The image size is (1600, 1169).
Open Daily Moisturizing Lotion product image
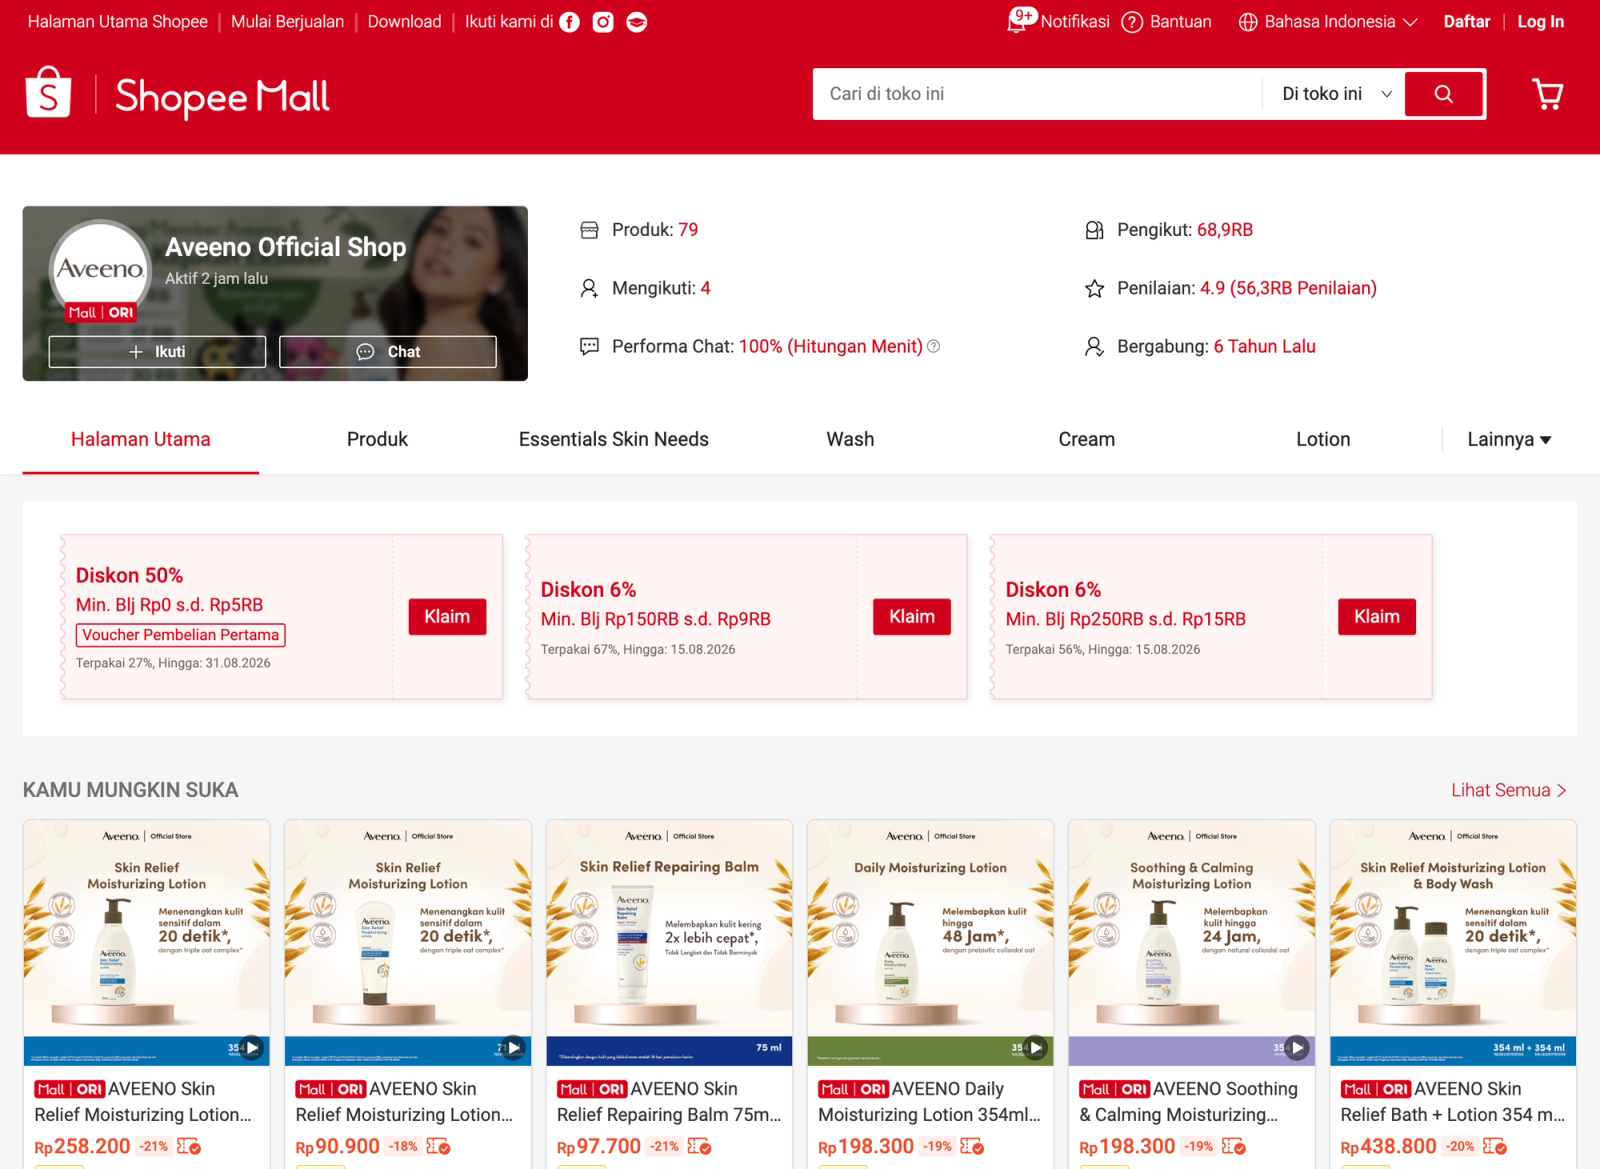(930, 943)
